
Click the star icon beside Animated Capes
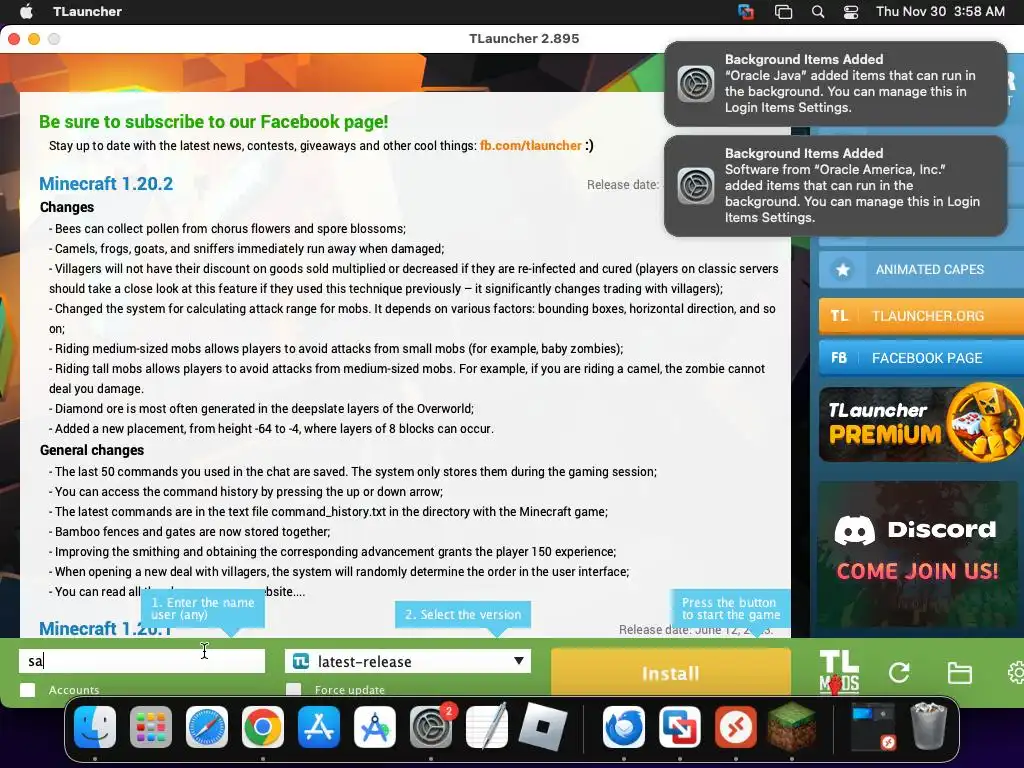(842, 270)
